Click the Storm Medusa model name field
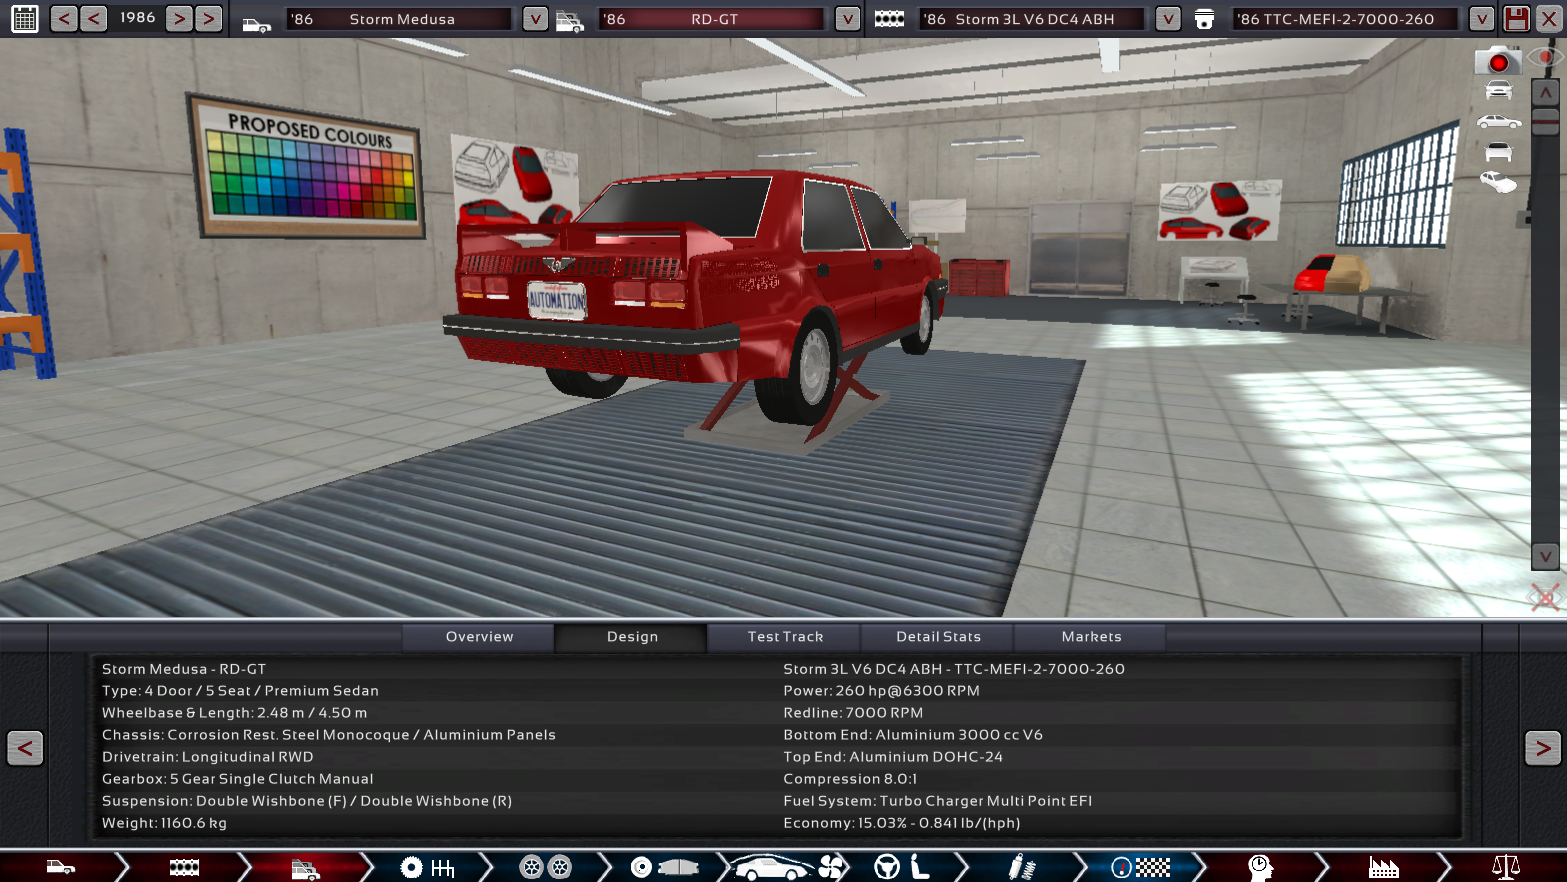 (402, 19)
